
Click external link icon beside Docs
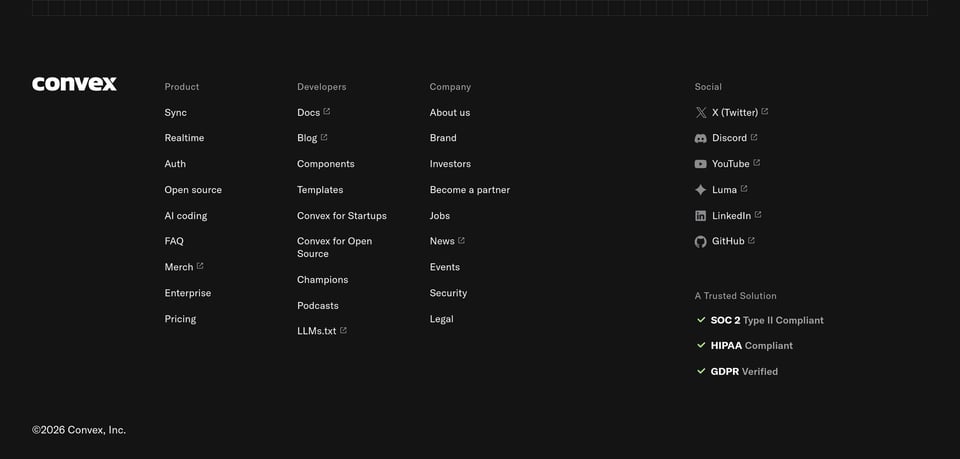327,111
